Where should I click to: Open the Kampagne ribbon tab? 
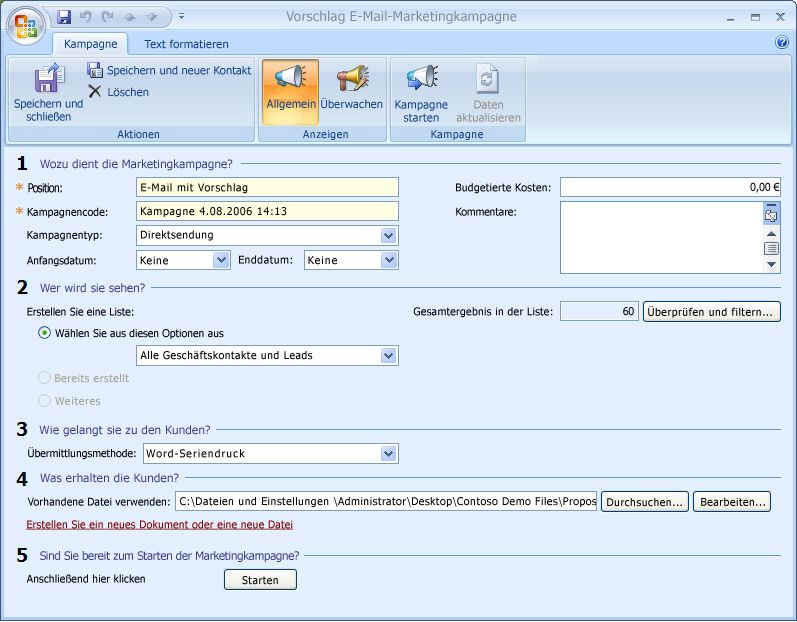[x=90, y=44]
